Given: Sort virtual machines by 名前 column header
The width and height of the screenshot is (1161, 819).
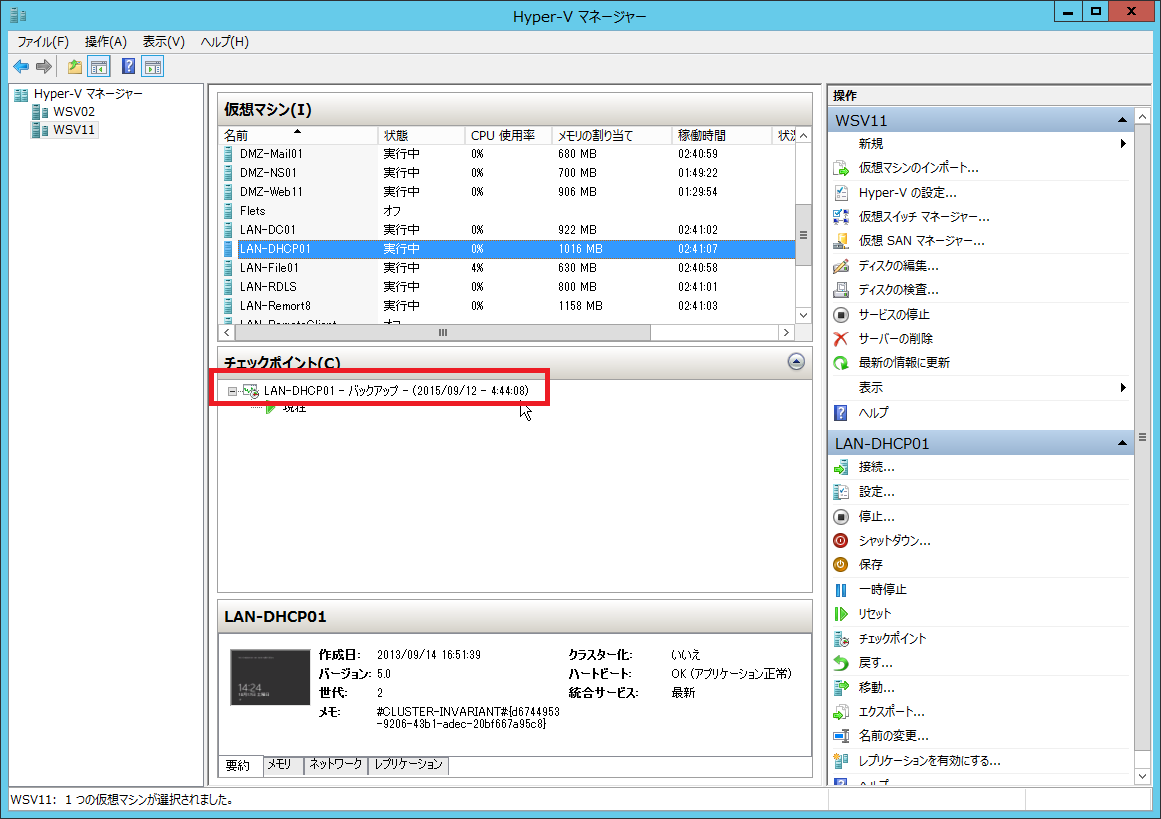Looking at the screenshot, I should pos(298,136).
